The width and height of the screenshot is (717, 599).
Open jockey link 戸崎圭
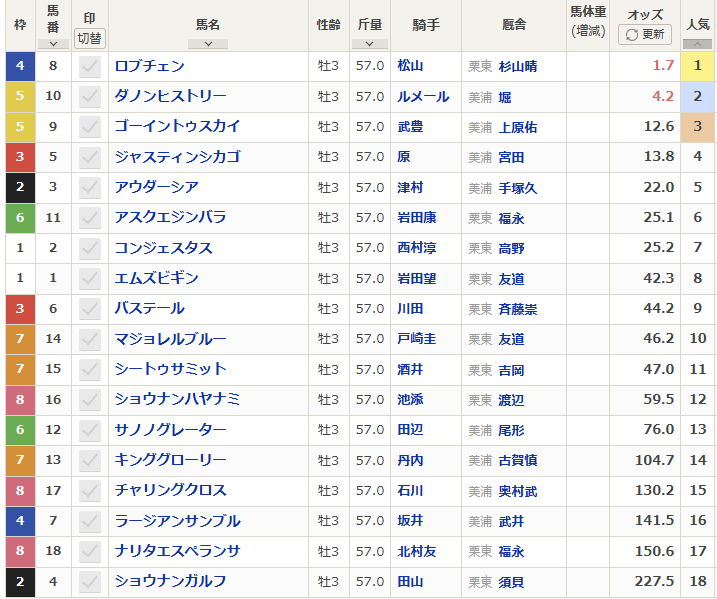click(x=417, y=339)
